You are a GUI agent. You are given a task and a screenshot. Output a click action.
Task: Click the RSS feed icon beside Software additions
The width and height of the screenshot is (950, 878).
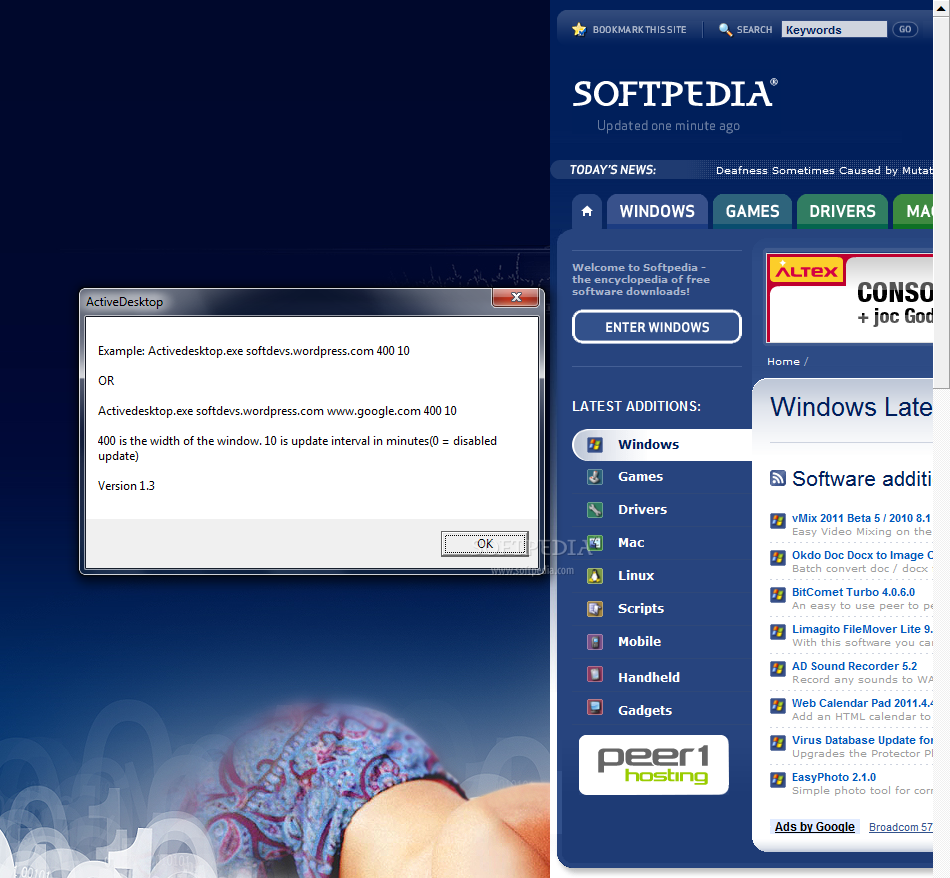pyautogui.click(x=777, y=478)
